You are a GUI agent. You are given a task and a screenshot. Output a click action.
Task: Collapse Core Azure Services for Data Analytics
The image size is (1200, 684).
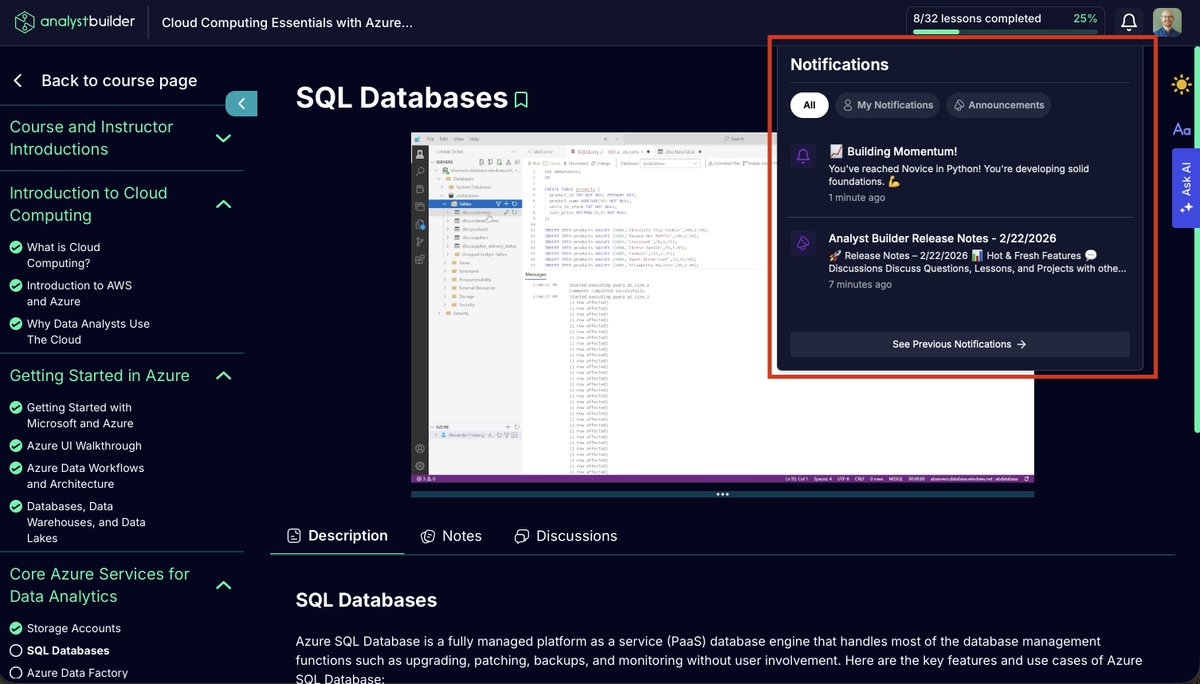223,585
